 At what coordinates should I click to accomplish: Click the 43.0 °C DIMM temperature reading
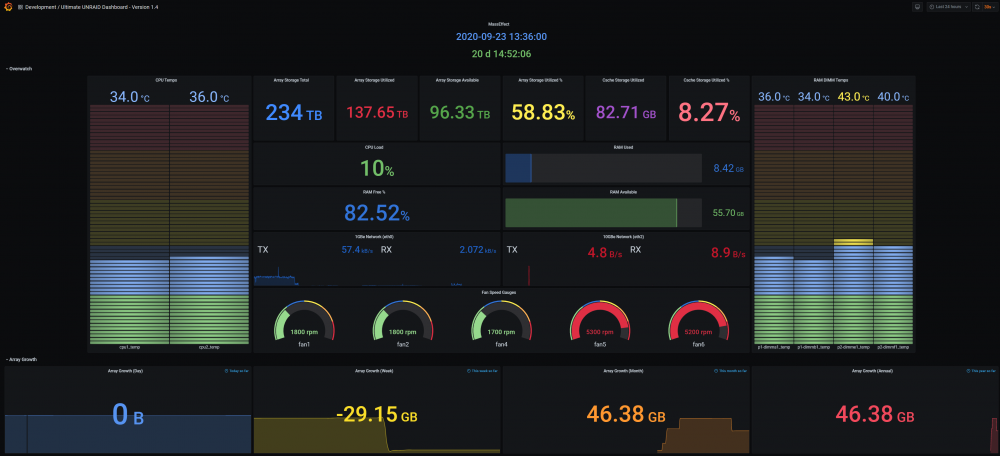(x=853, y=97)
